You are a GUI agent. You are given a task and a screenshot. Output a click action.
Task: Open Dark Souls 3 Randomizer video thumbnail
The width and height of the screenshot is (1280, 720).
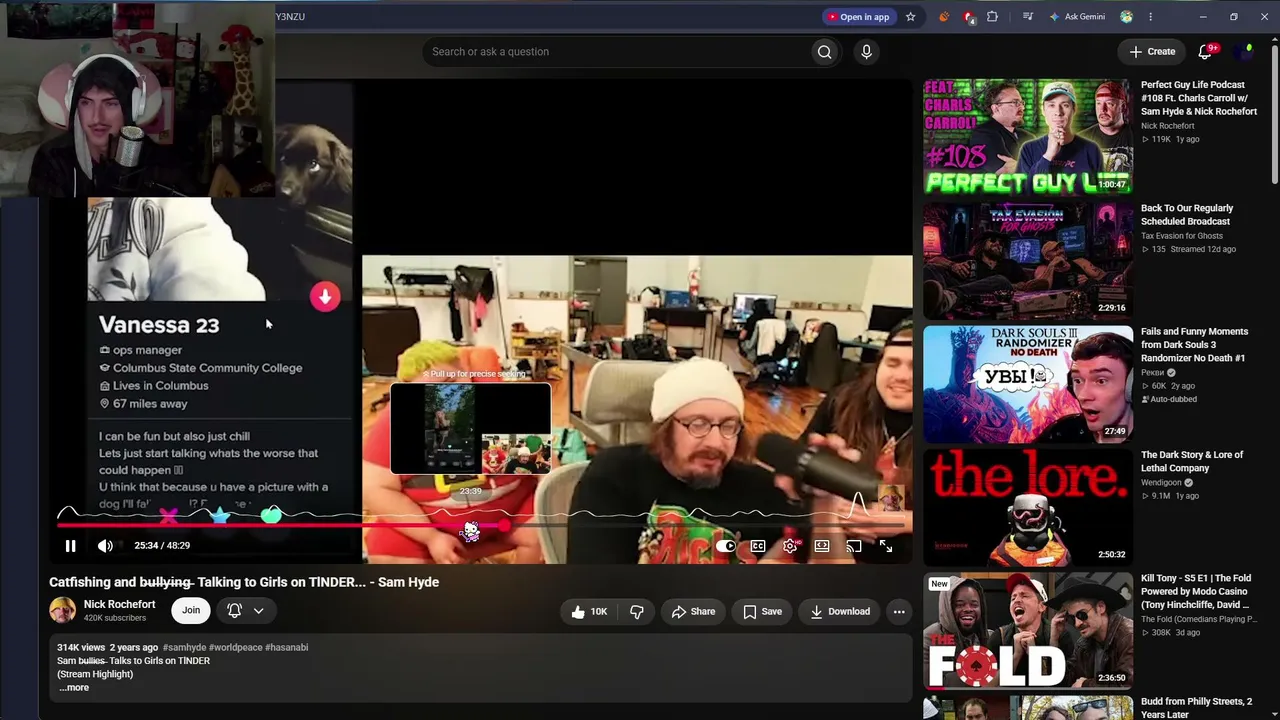tap(1028, 383)
